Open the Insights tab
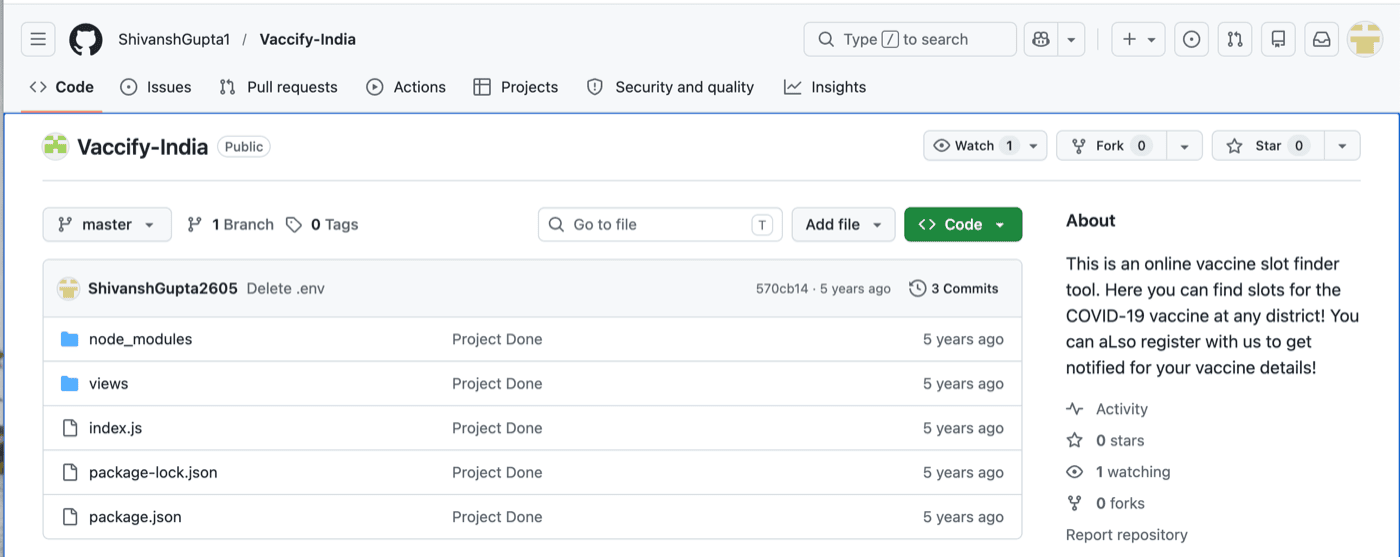Image resolution: width=1400 pixels, height=557 pixels. coord(825,87)
